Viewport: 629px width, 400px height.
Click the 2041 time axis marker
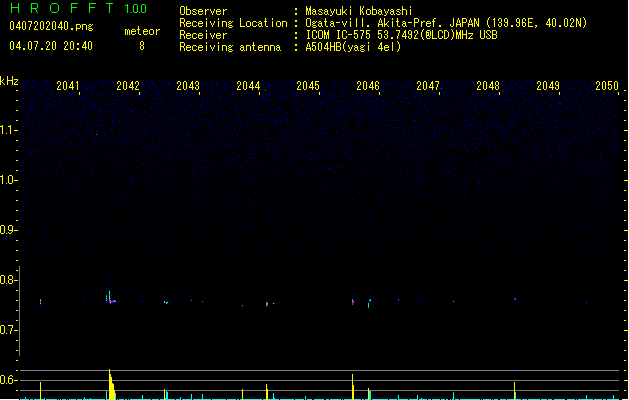pyautogui.click(x=68, y=86)
